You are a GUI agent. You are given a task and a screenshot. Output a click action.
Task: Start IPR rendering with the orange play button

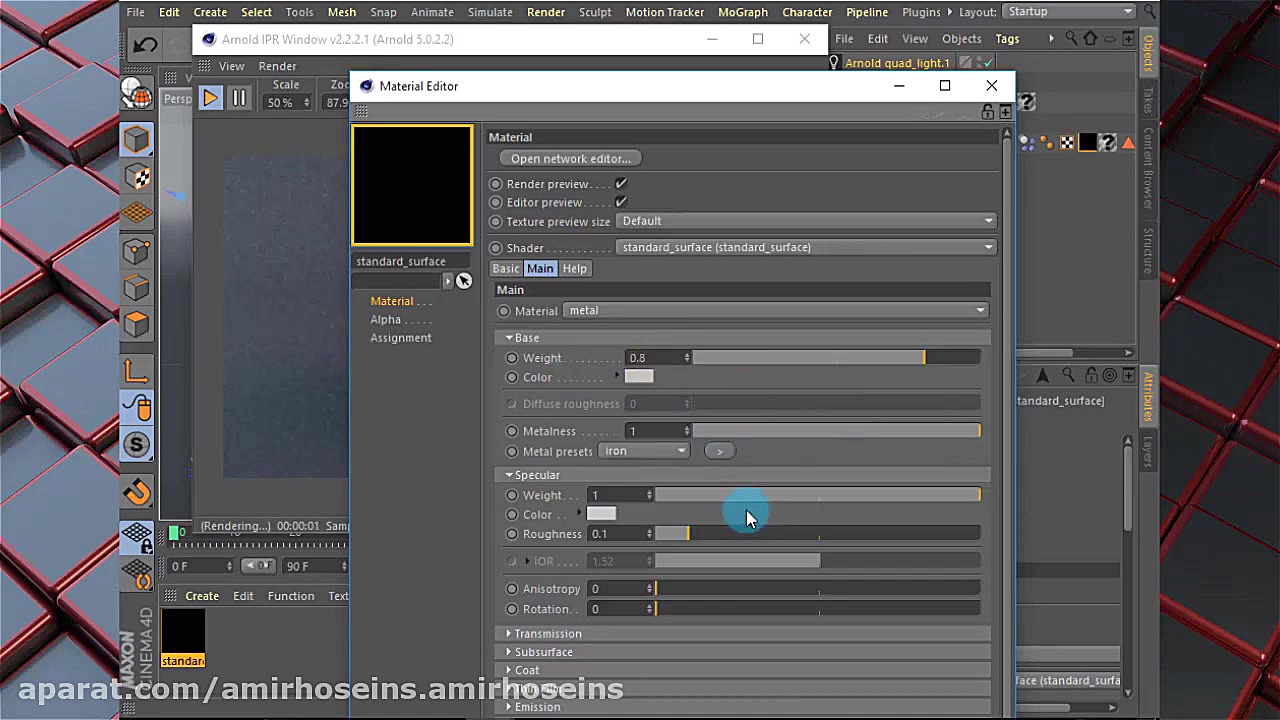click(x=210, y=98)
